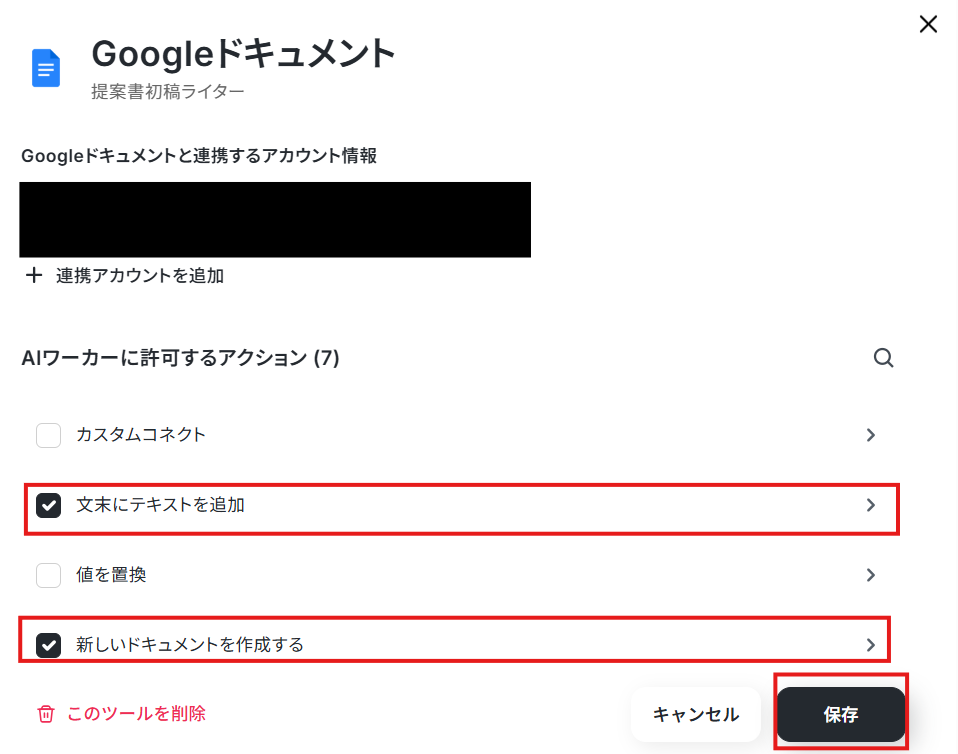Close the dialog with the X icon

pos(928,24)
